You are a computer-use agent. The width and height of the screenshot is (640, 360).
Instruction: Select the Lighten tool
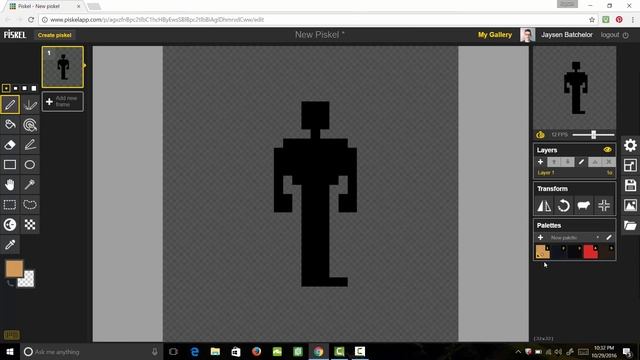click(x=10, y=224)
